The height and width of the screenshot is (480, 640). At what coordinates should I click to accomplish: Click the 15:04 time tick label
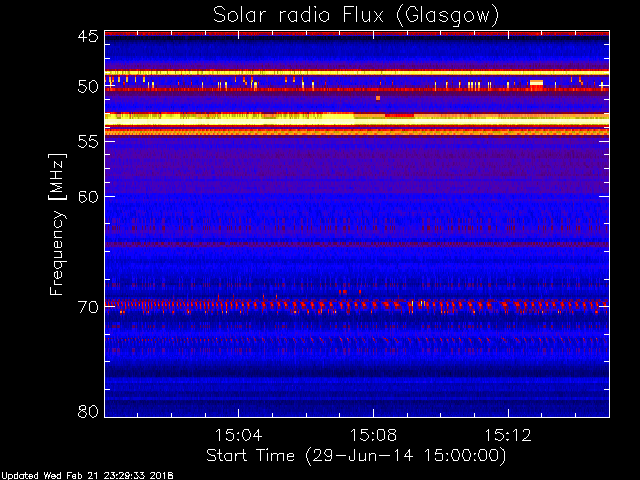coord(238,435)
